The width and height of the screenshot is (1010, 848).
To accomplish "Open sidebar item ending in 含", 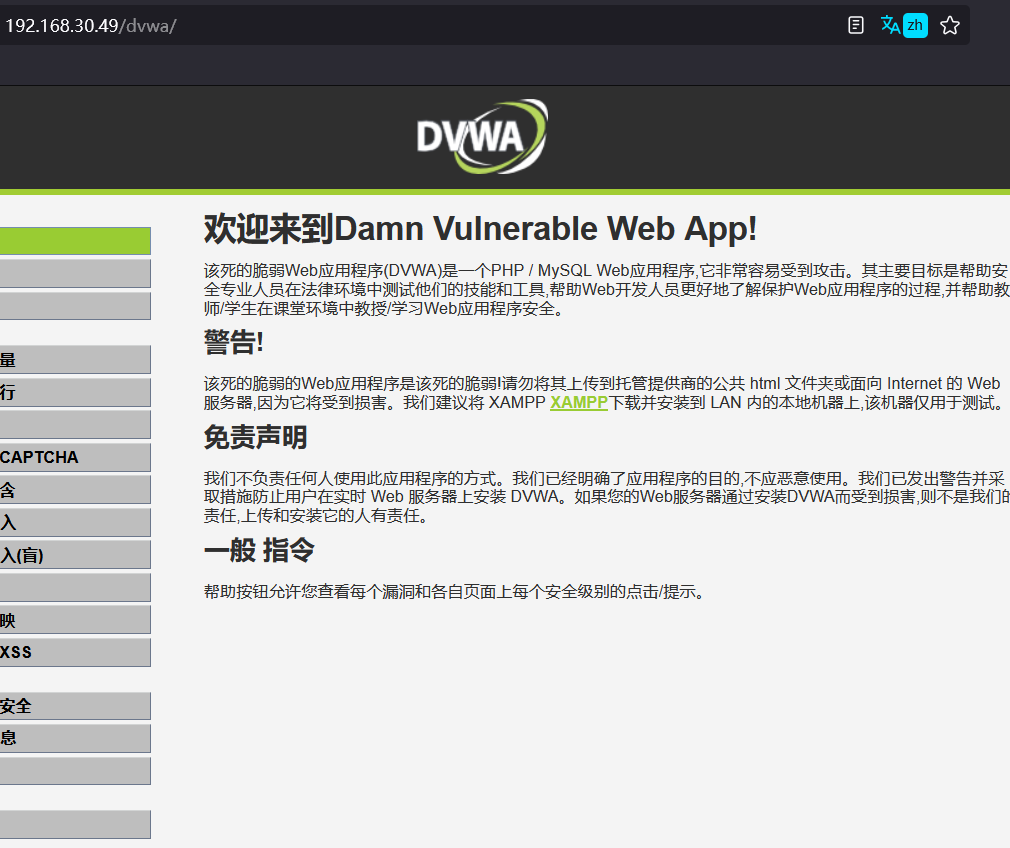I will point(75,490).
